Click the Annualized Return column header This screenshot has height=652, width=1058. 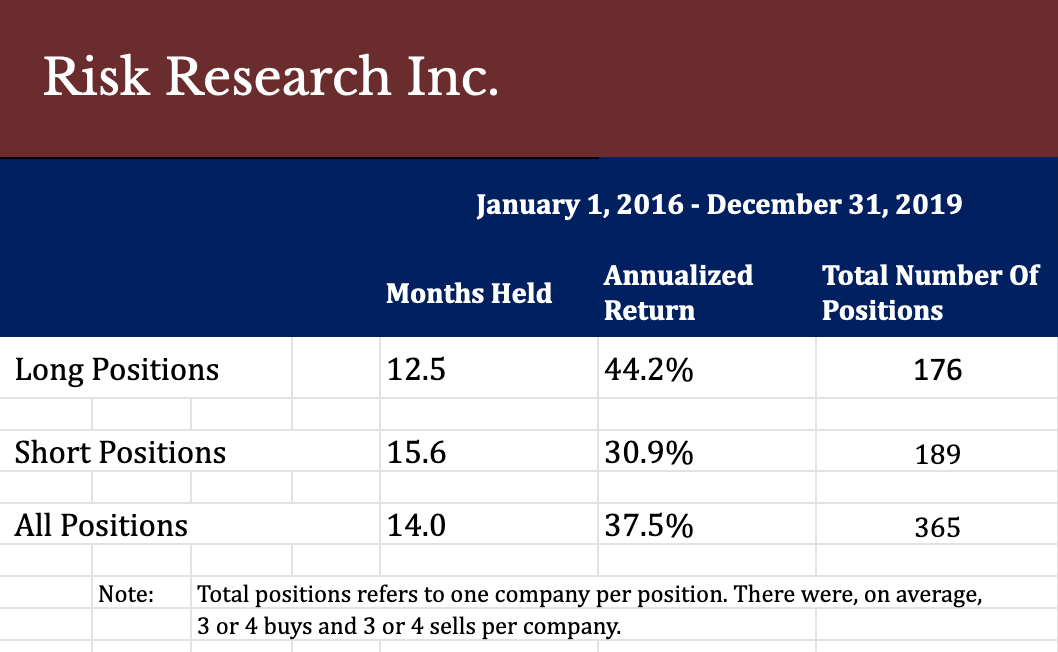tap(678, 293)
